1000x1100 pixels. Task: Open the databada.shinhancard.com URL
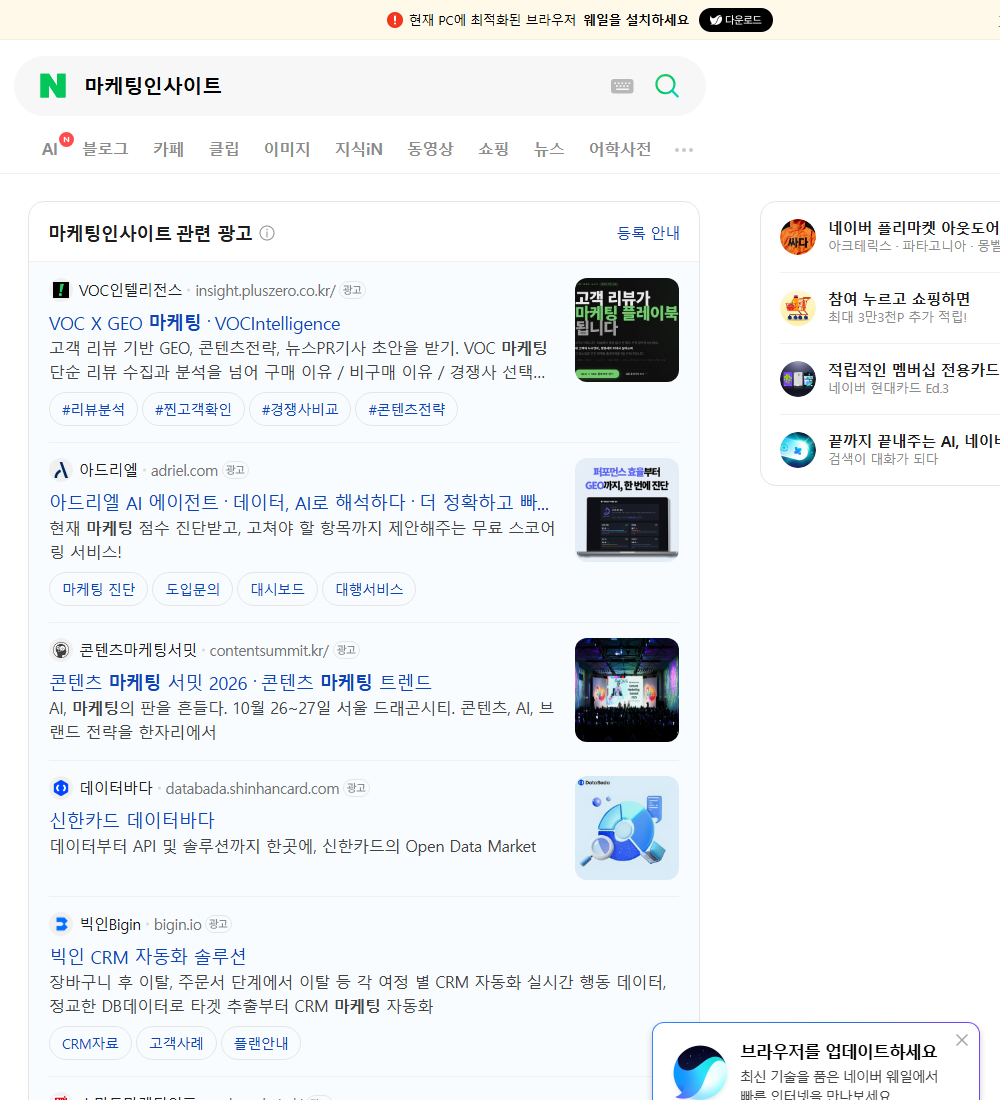tap(252, 789)
